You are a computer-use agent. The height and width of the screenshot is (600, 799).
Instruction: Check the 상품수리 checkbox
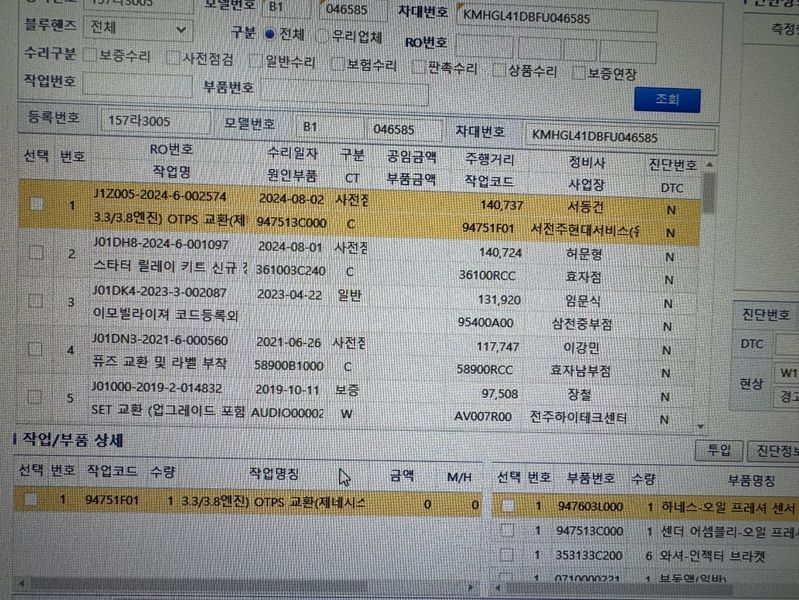coord(499,70)
